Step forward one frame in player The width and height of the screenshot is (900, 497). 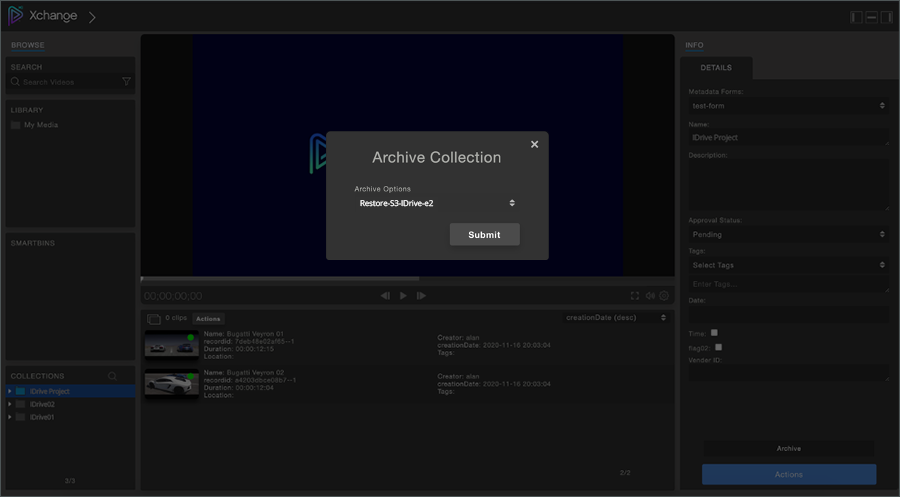(x=421, y=296)
